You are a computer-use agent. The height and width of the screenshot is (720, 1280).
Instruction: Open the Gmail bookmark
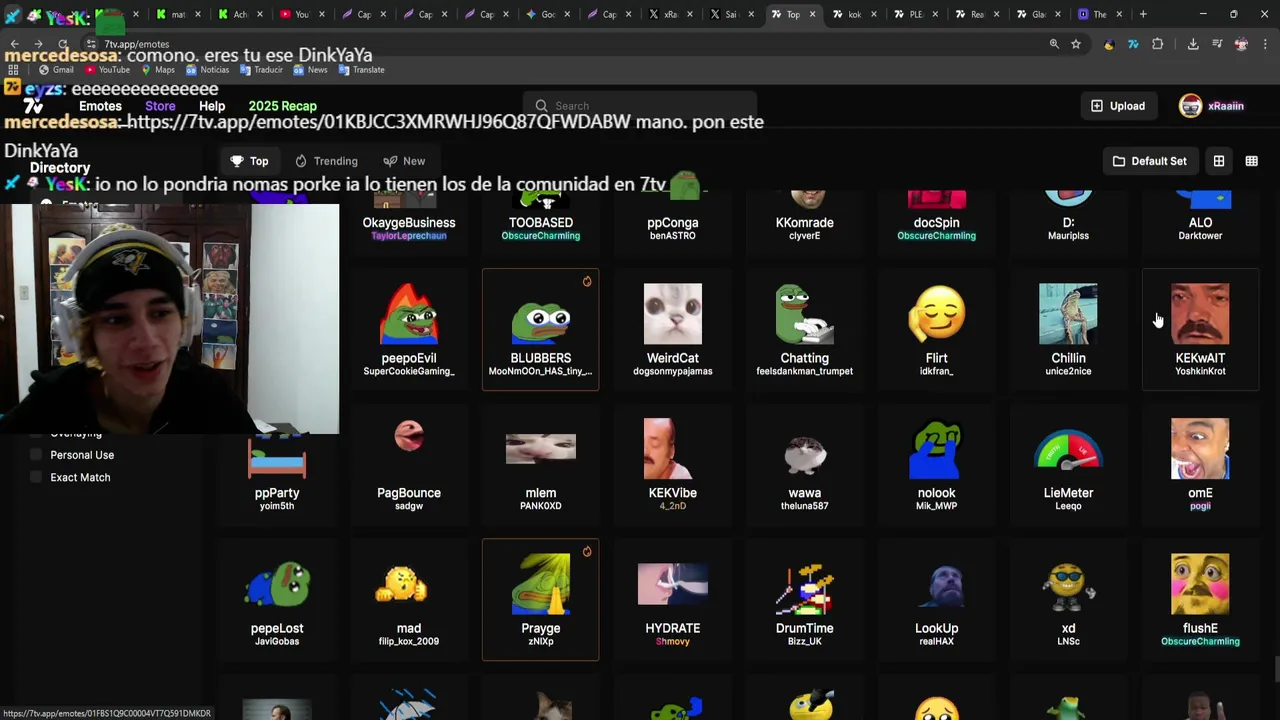click(56, 70)
